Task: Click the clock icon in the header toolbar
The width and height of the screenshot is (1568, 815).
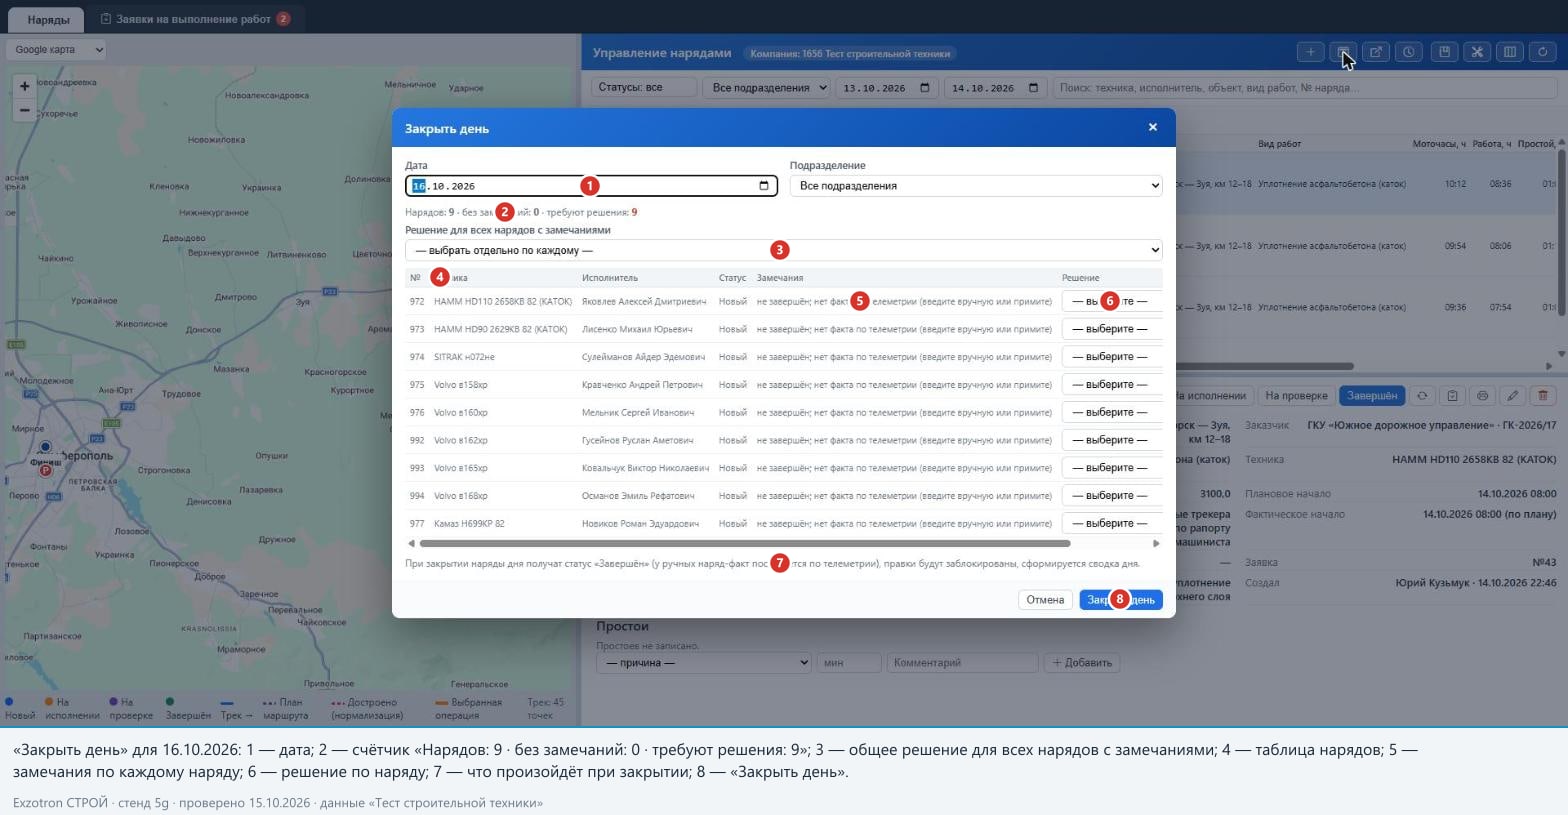Action: [x=1409, y=52]
